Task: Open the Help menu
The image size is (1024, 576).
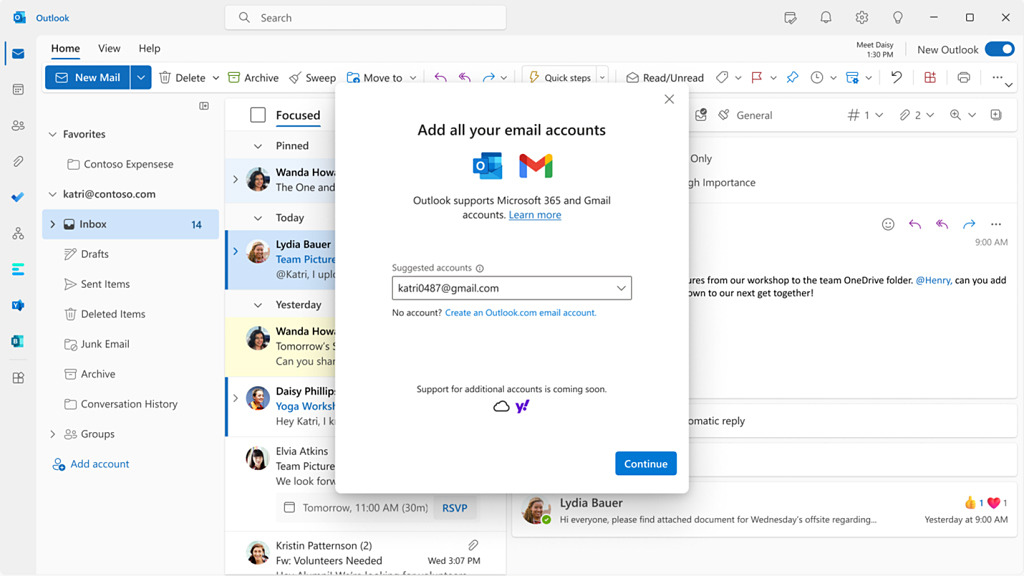Action: point(149,48)
